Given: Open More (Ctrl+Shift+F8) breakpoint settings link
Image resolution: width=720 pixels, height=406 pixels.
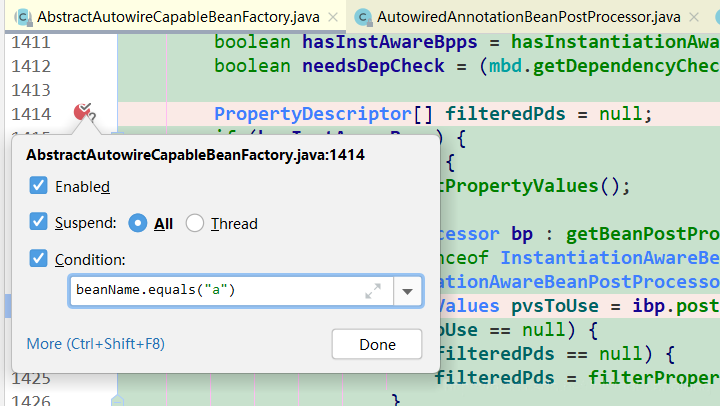Looking at the screenshot, I should pyautogui.click(x=96, y=344).
